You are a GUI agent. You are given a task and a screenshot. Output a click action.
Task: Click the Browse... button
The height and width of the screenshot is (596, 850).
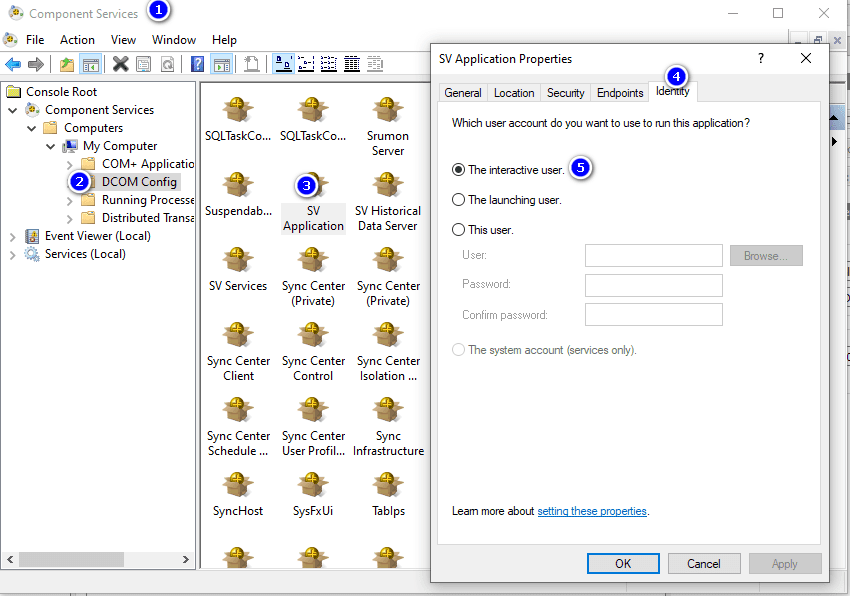click(766, 255)
